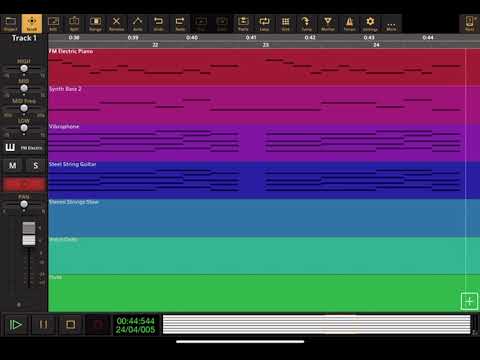Tap the keyboard instrument icon
This screenshot has width=480, height=360.
tap(10, 147)
